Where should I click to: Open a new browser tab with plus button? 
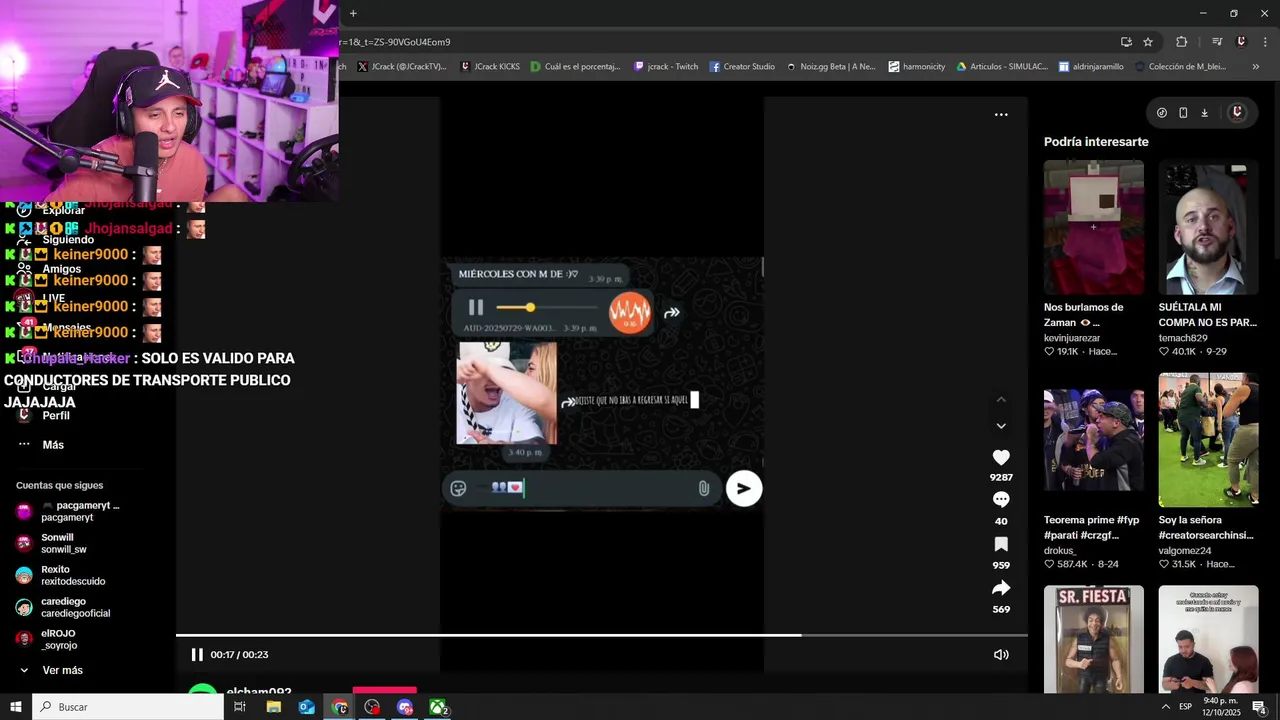(353, 13)
